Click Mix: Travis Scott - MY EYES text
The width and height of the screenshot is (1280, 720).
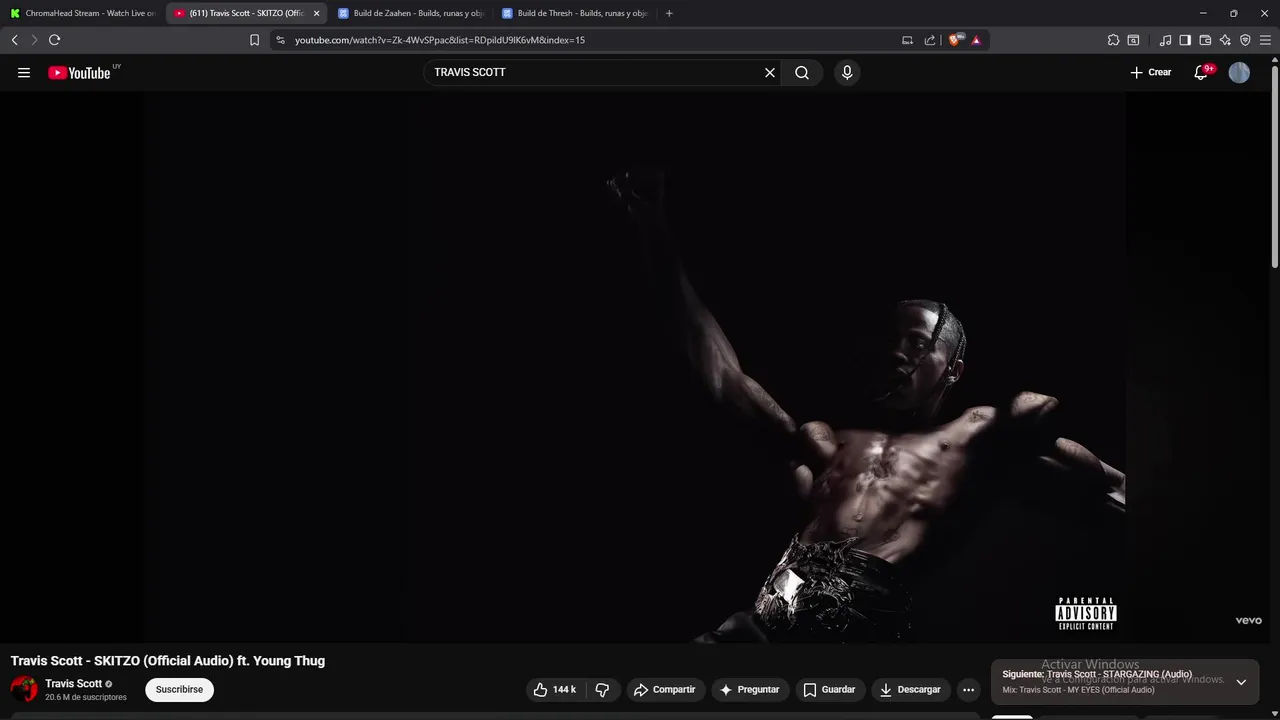pyautogui.click(x=1078, y=690)
